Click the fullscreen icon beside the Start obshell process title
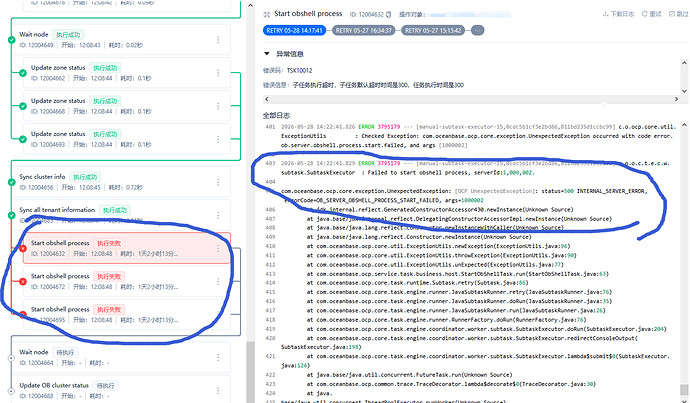 click(267, 15)
